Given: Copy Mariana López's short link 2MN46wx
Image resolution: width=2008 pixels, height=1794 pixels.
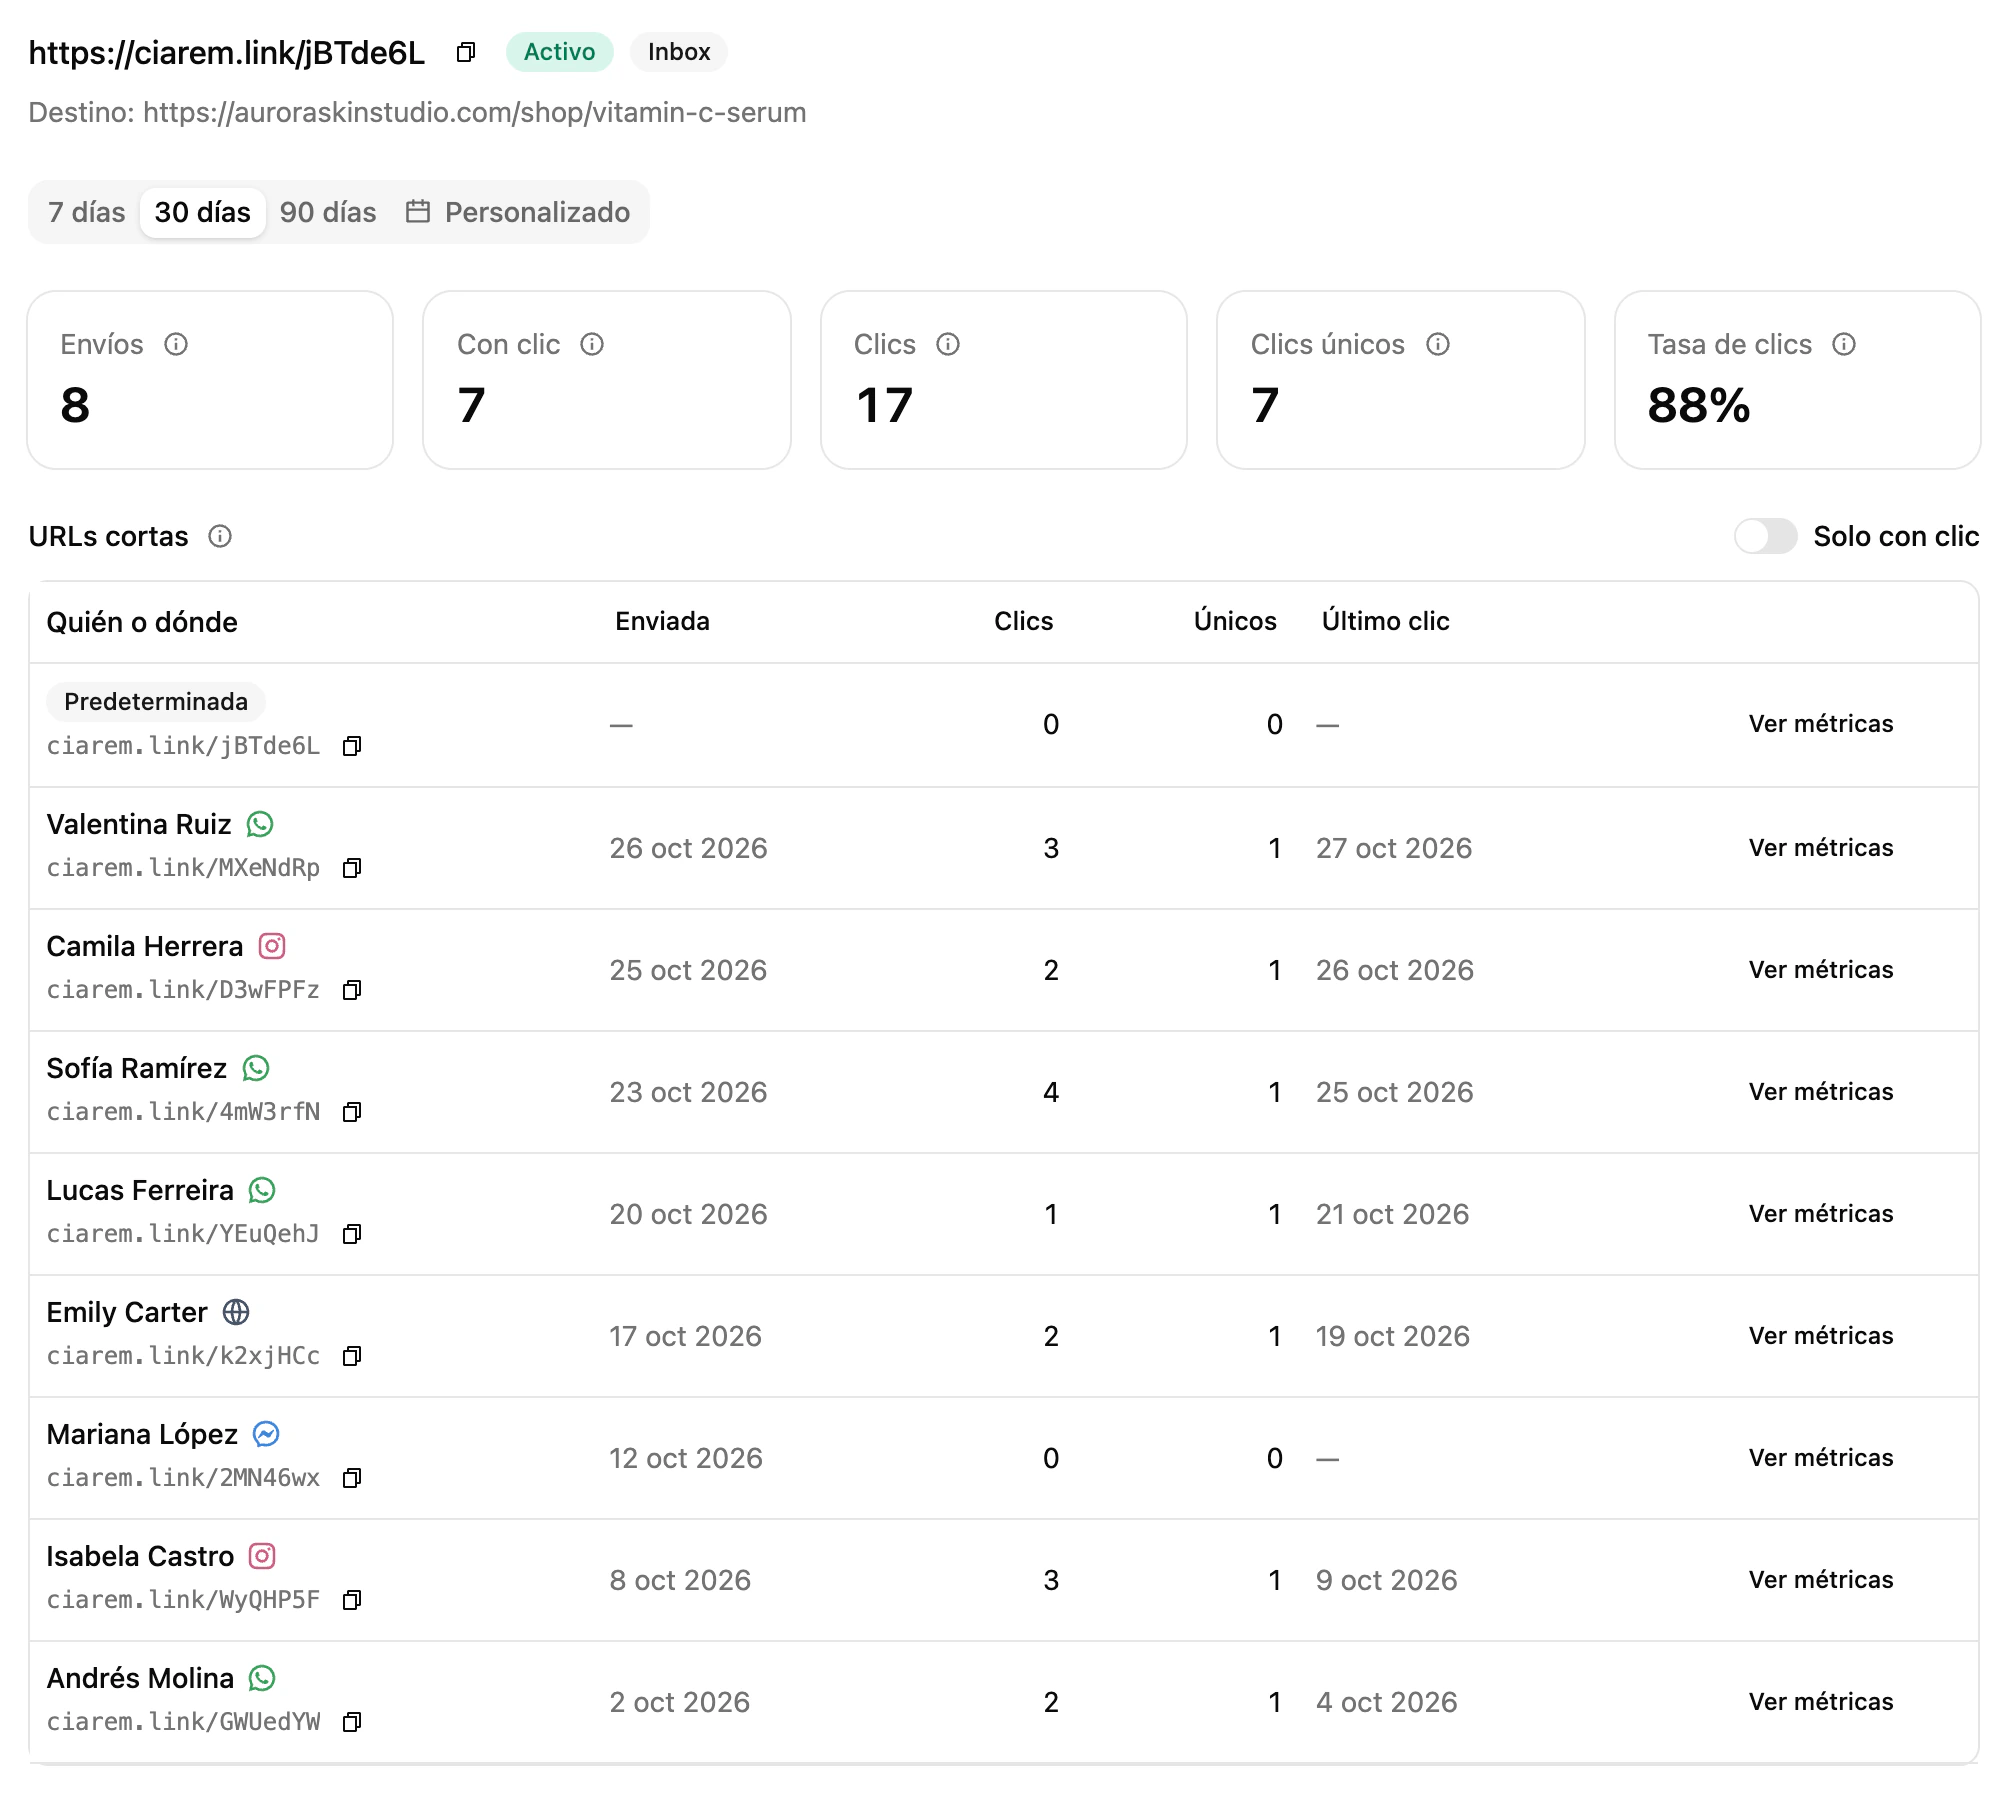Looking at the screenshot, I should (x=351, y=1478).
